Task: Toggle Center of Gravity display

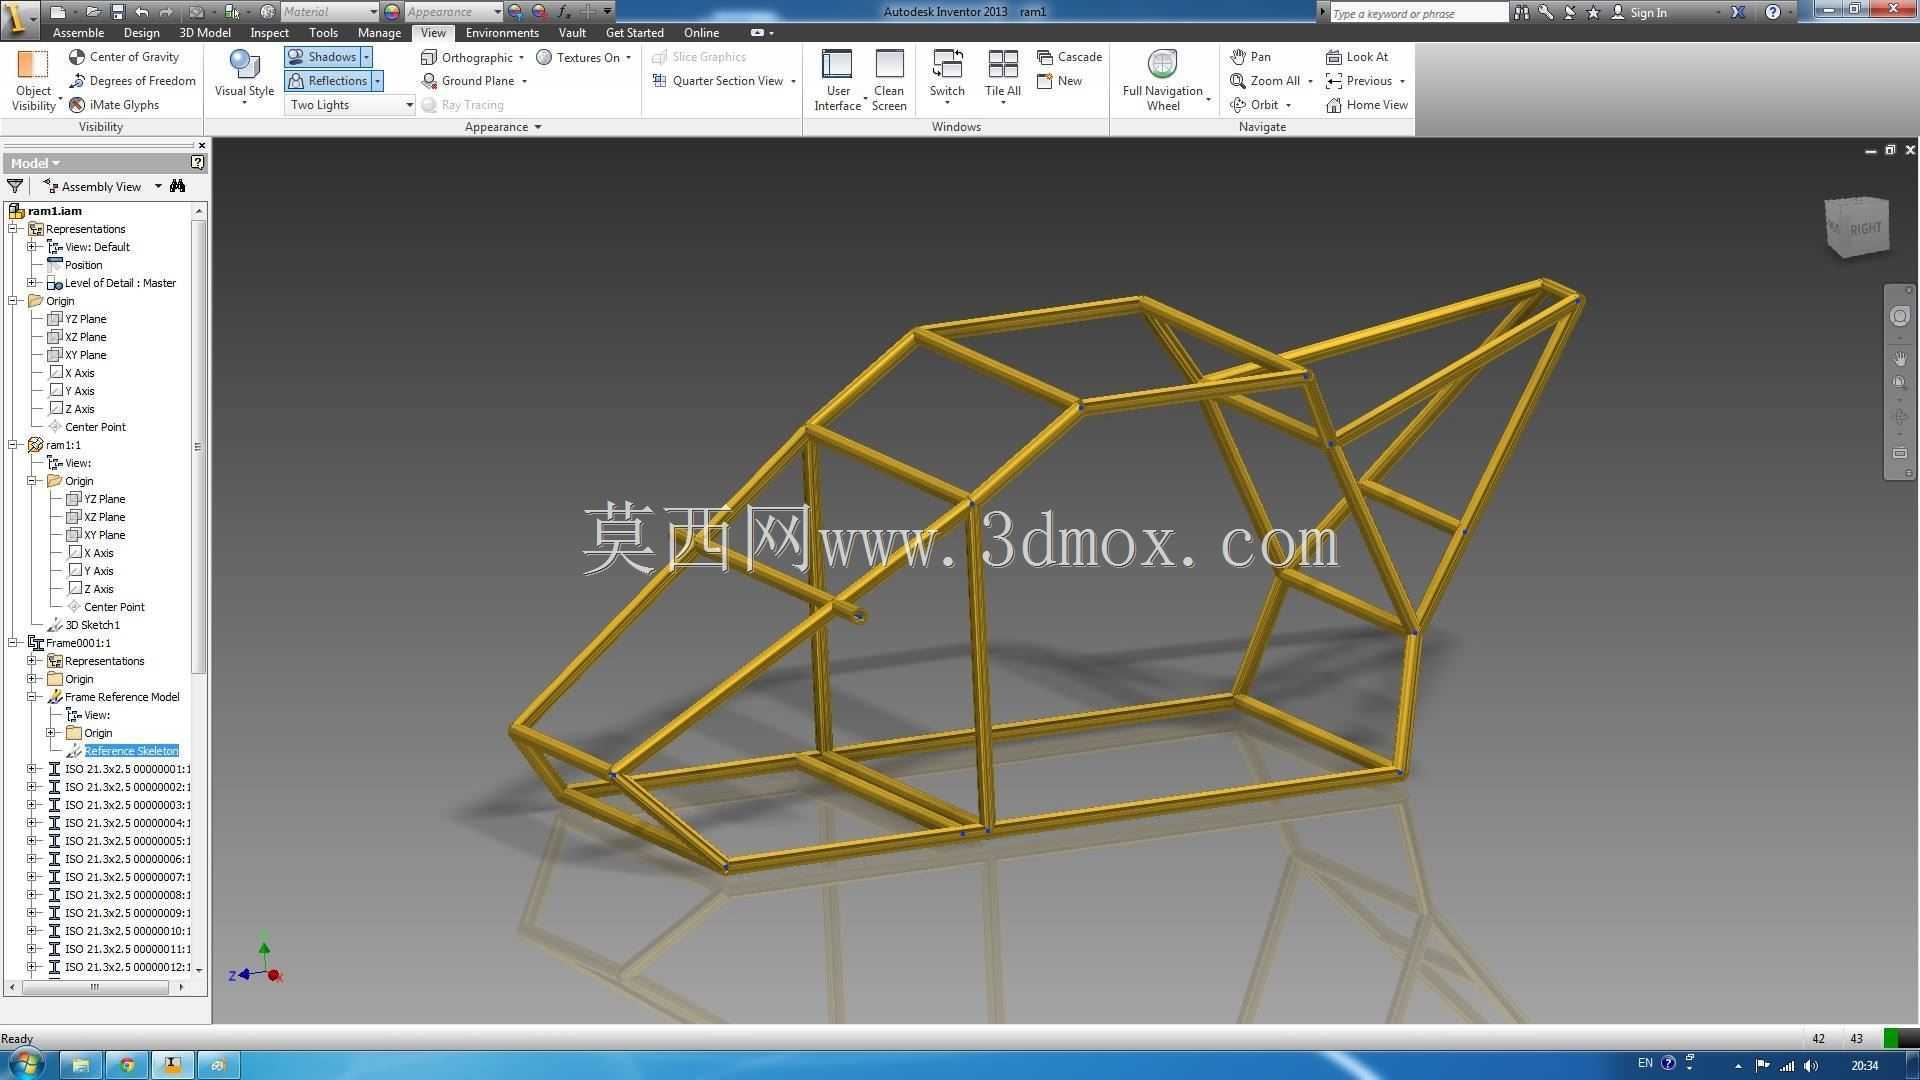Action: coord(124,57)
